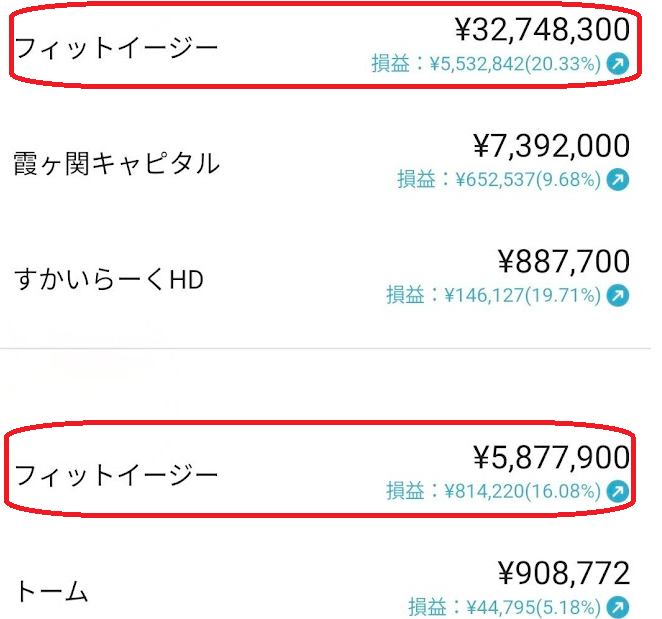
Task: Select the second フィットイージー holding name
Action: 116,475
